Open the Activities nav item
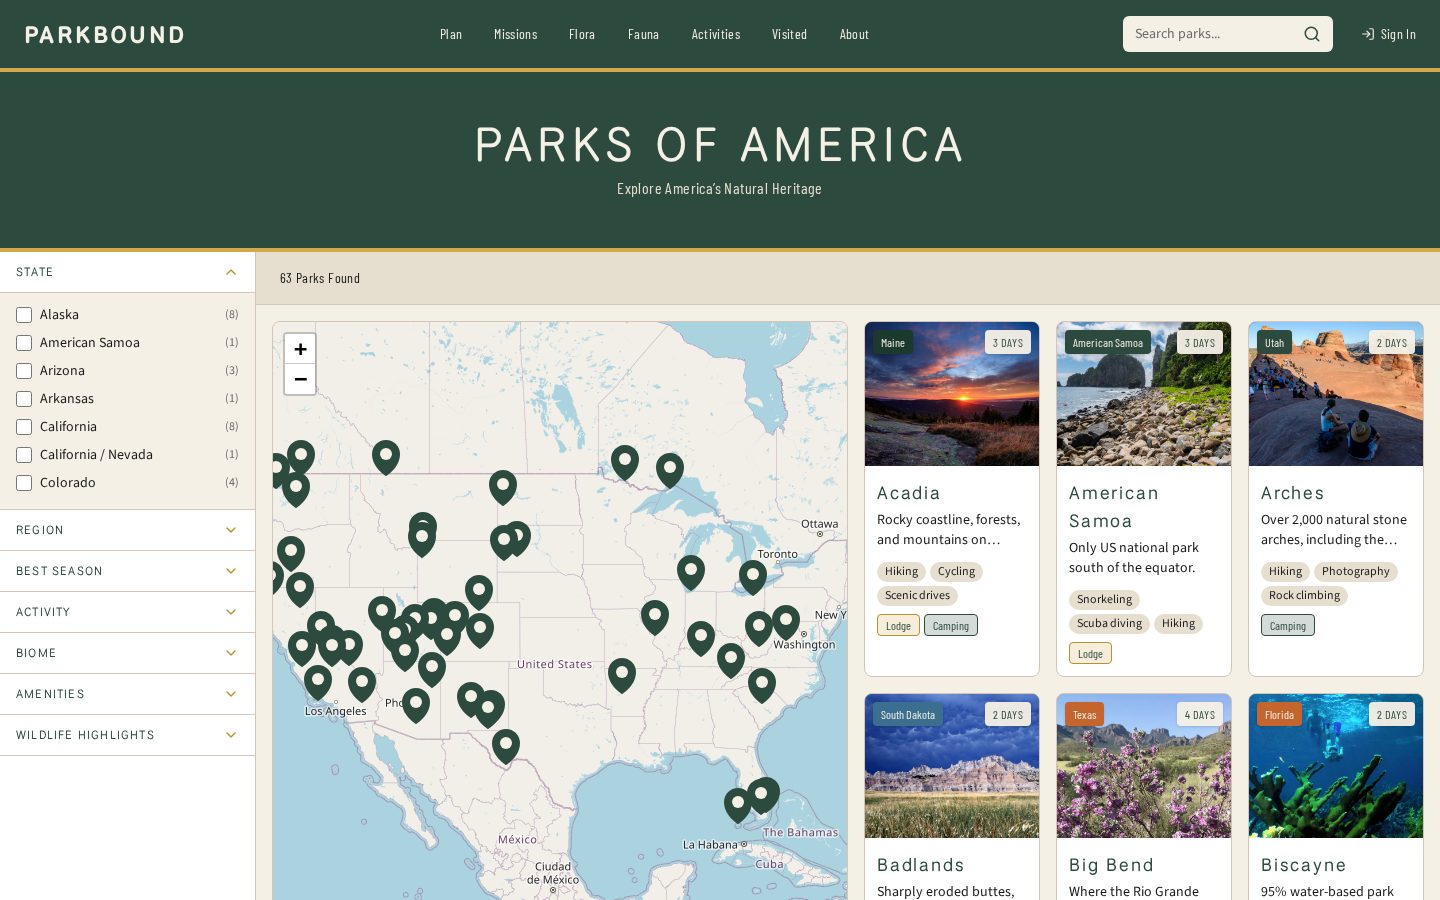This screenshot has width=1440, height=900. [716, 34]
